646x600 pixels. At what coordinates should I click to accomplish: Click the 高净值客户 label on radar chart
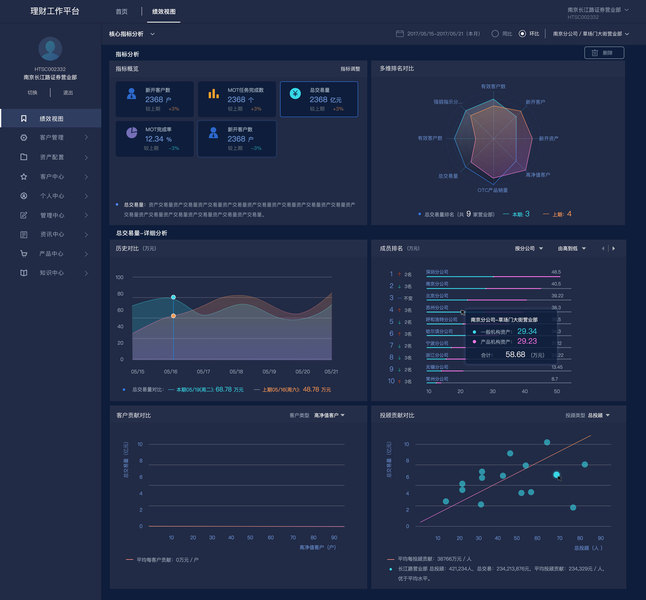(x=538, y=175)
